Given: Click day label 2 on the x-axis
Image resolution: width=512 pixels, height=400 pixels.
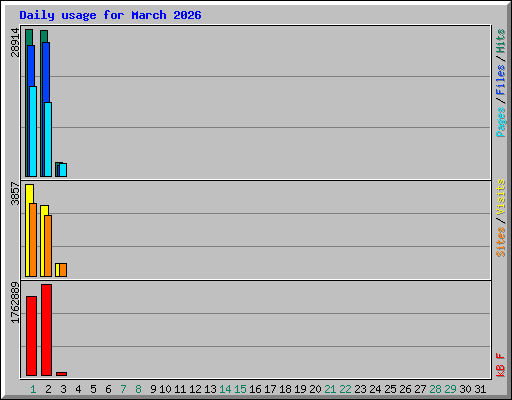Looking at the screenshot, I should (x=48, y=389).
